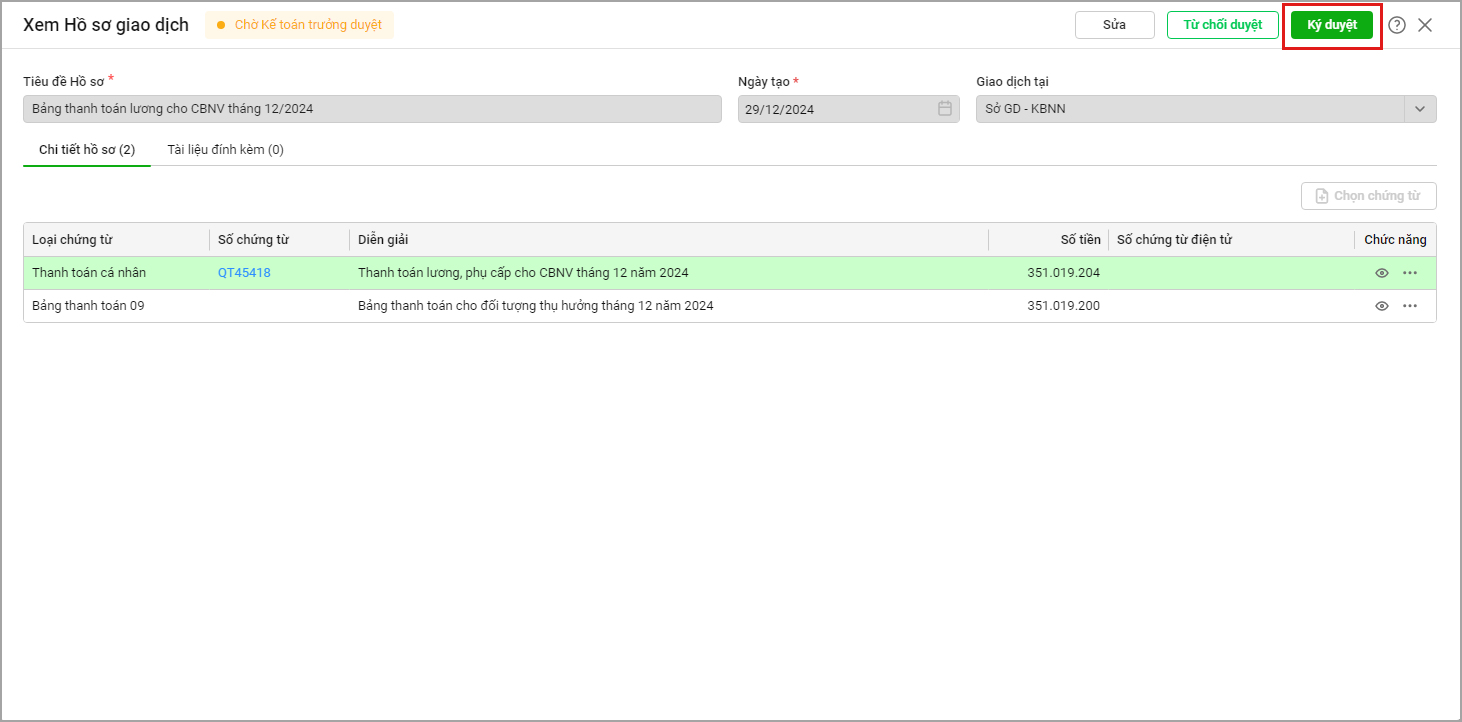
Task: Click the Loại chứng từ column header
Action: (x=72, y=240)
